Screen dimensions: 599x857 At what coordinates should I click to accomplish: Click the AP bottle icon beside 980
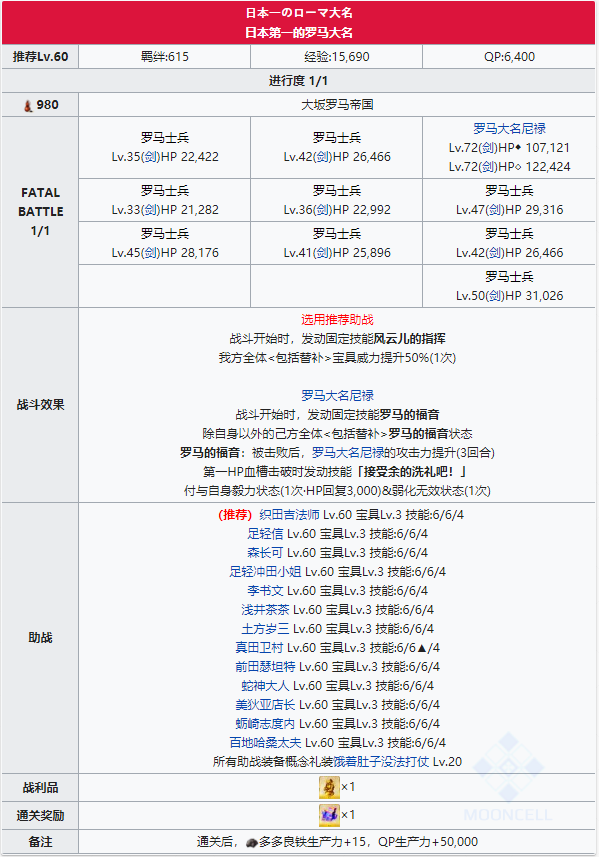tap(28, 105)
